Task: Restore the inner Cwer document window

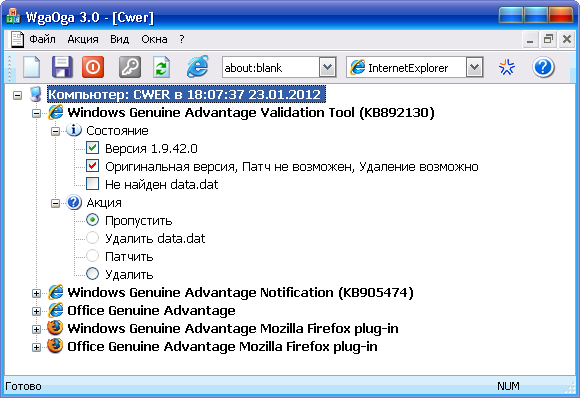Action: [548, 39]
